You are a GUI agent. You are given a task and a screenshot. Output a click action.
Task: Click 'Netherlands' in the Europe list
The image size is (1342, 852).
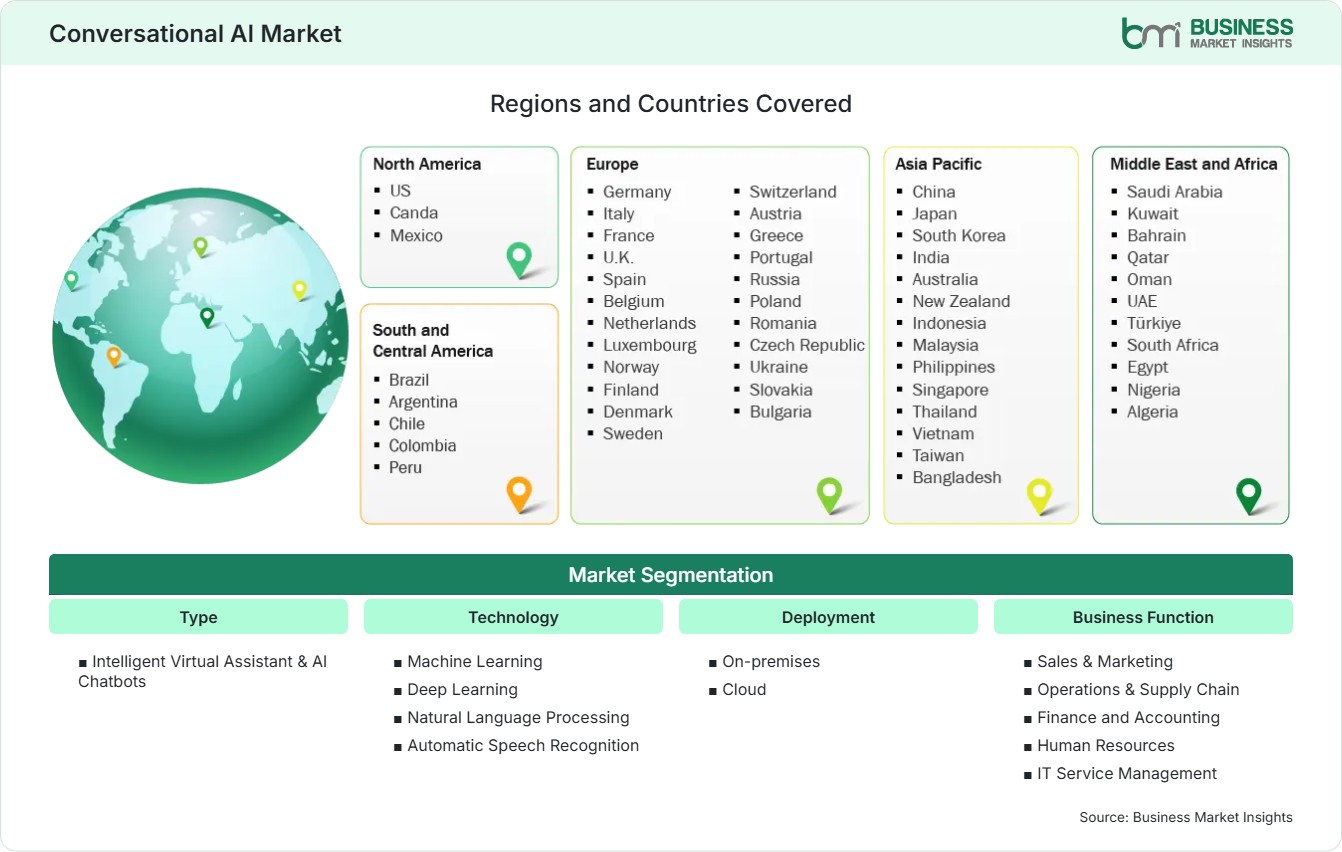(649, 324)
